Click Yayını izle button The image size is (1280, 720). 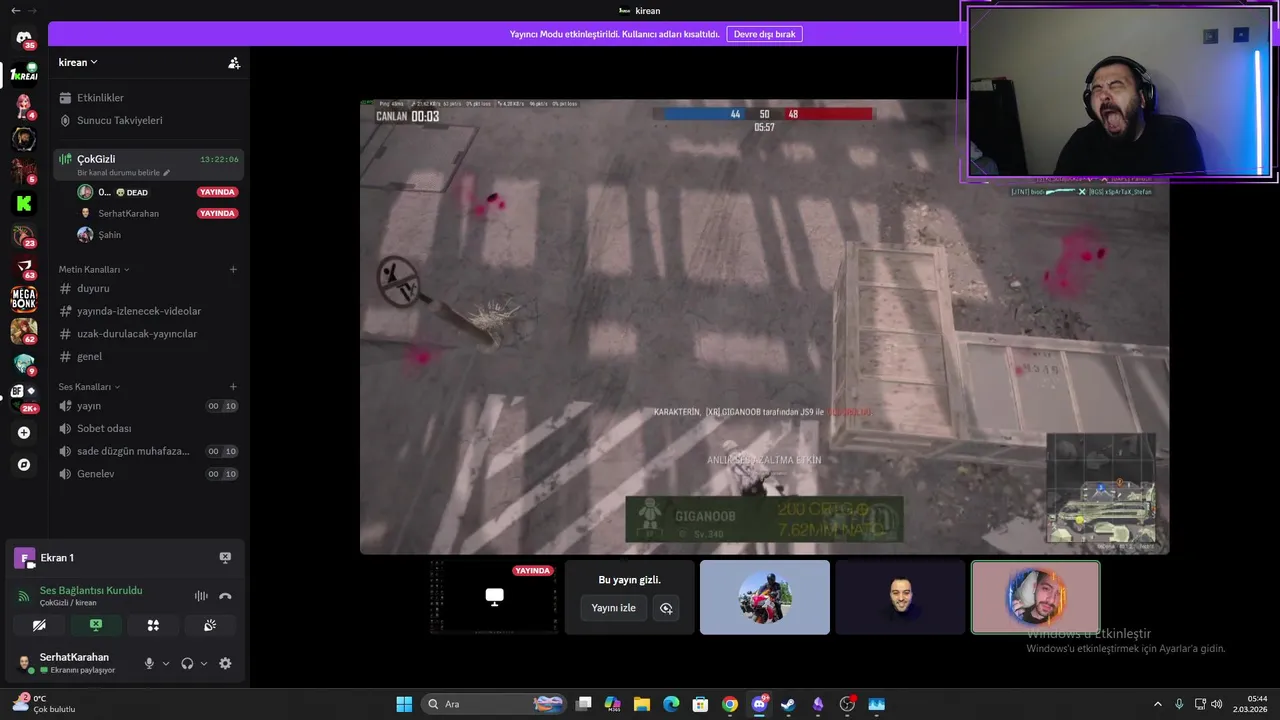(614, 608)
